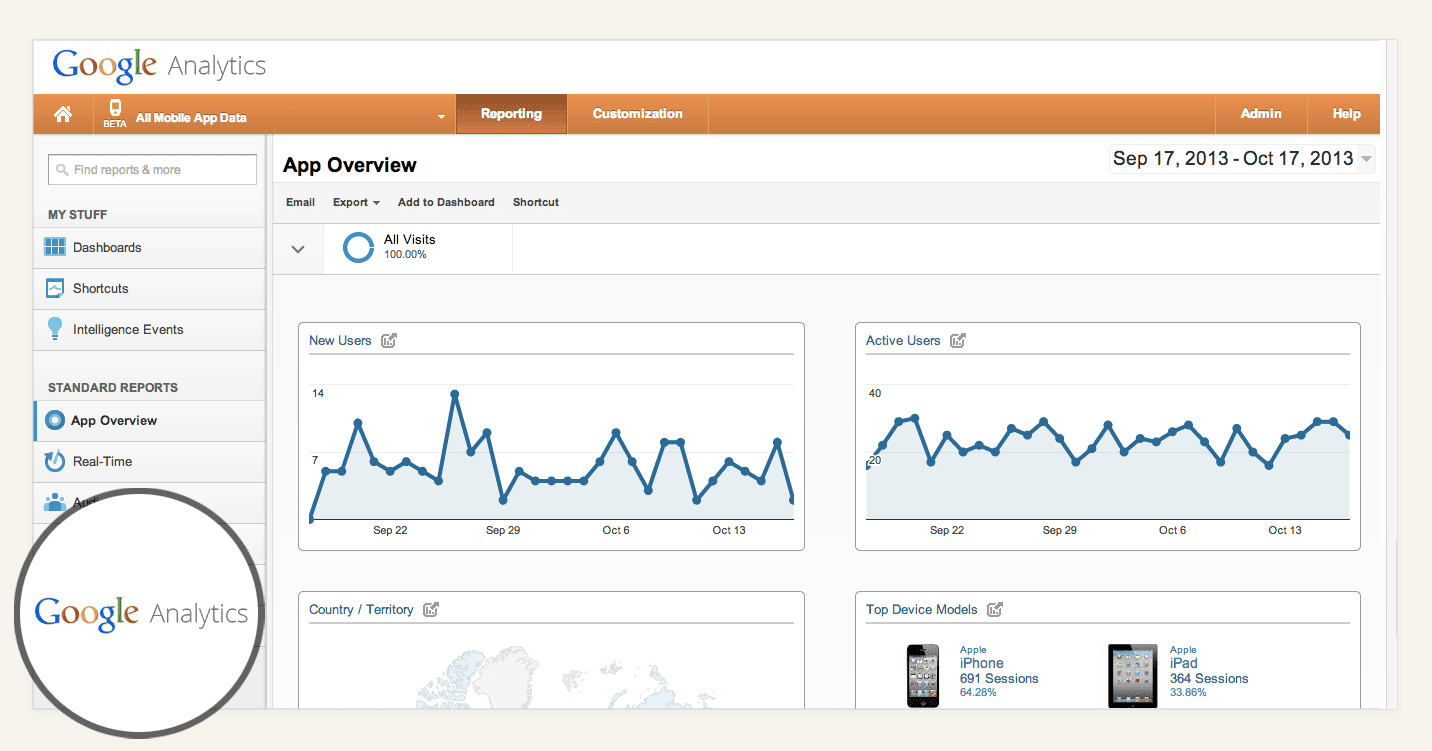Open Active Users widget export icon

(x=958, y=341)
